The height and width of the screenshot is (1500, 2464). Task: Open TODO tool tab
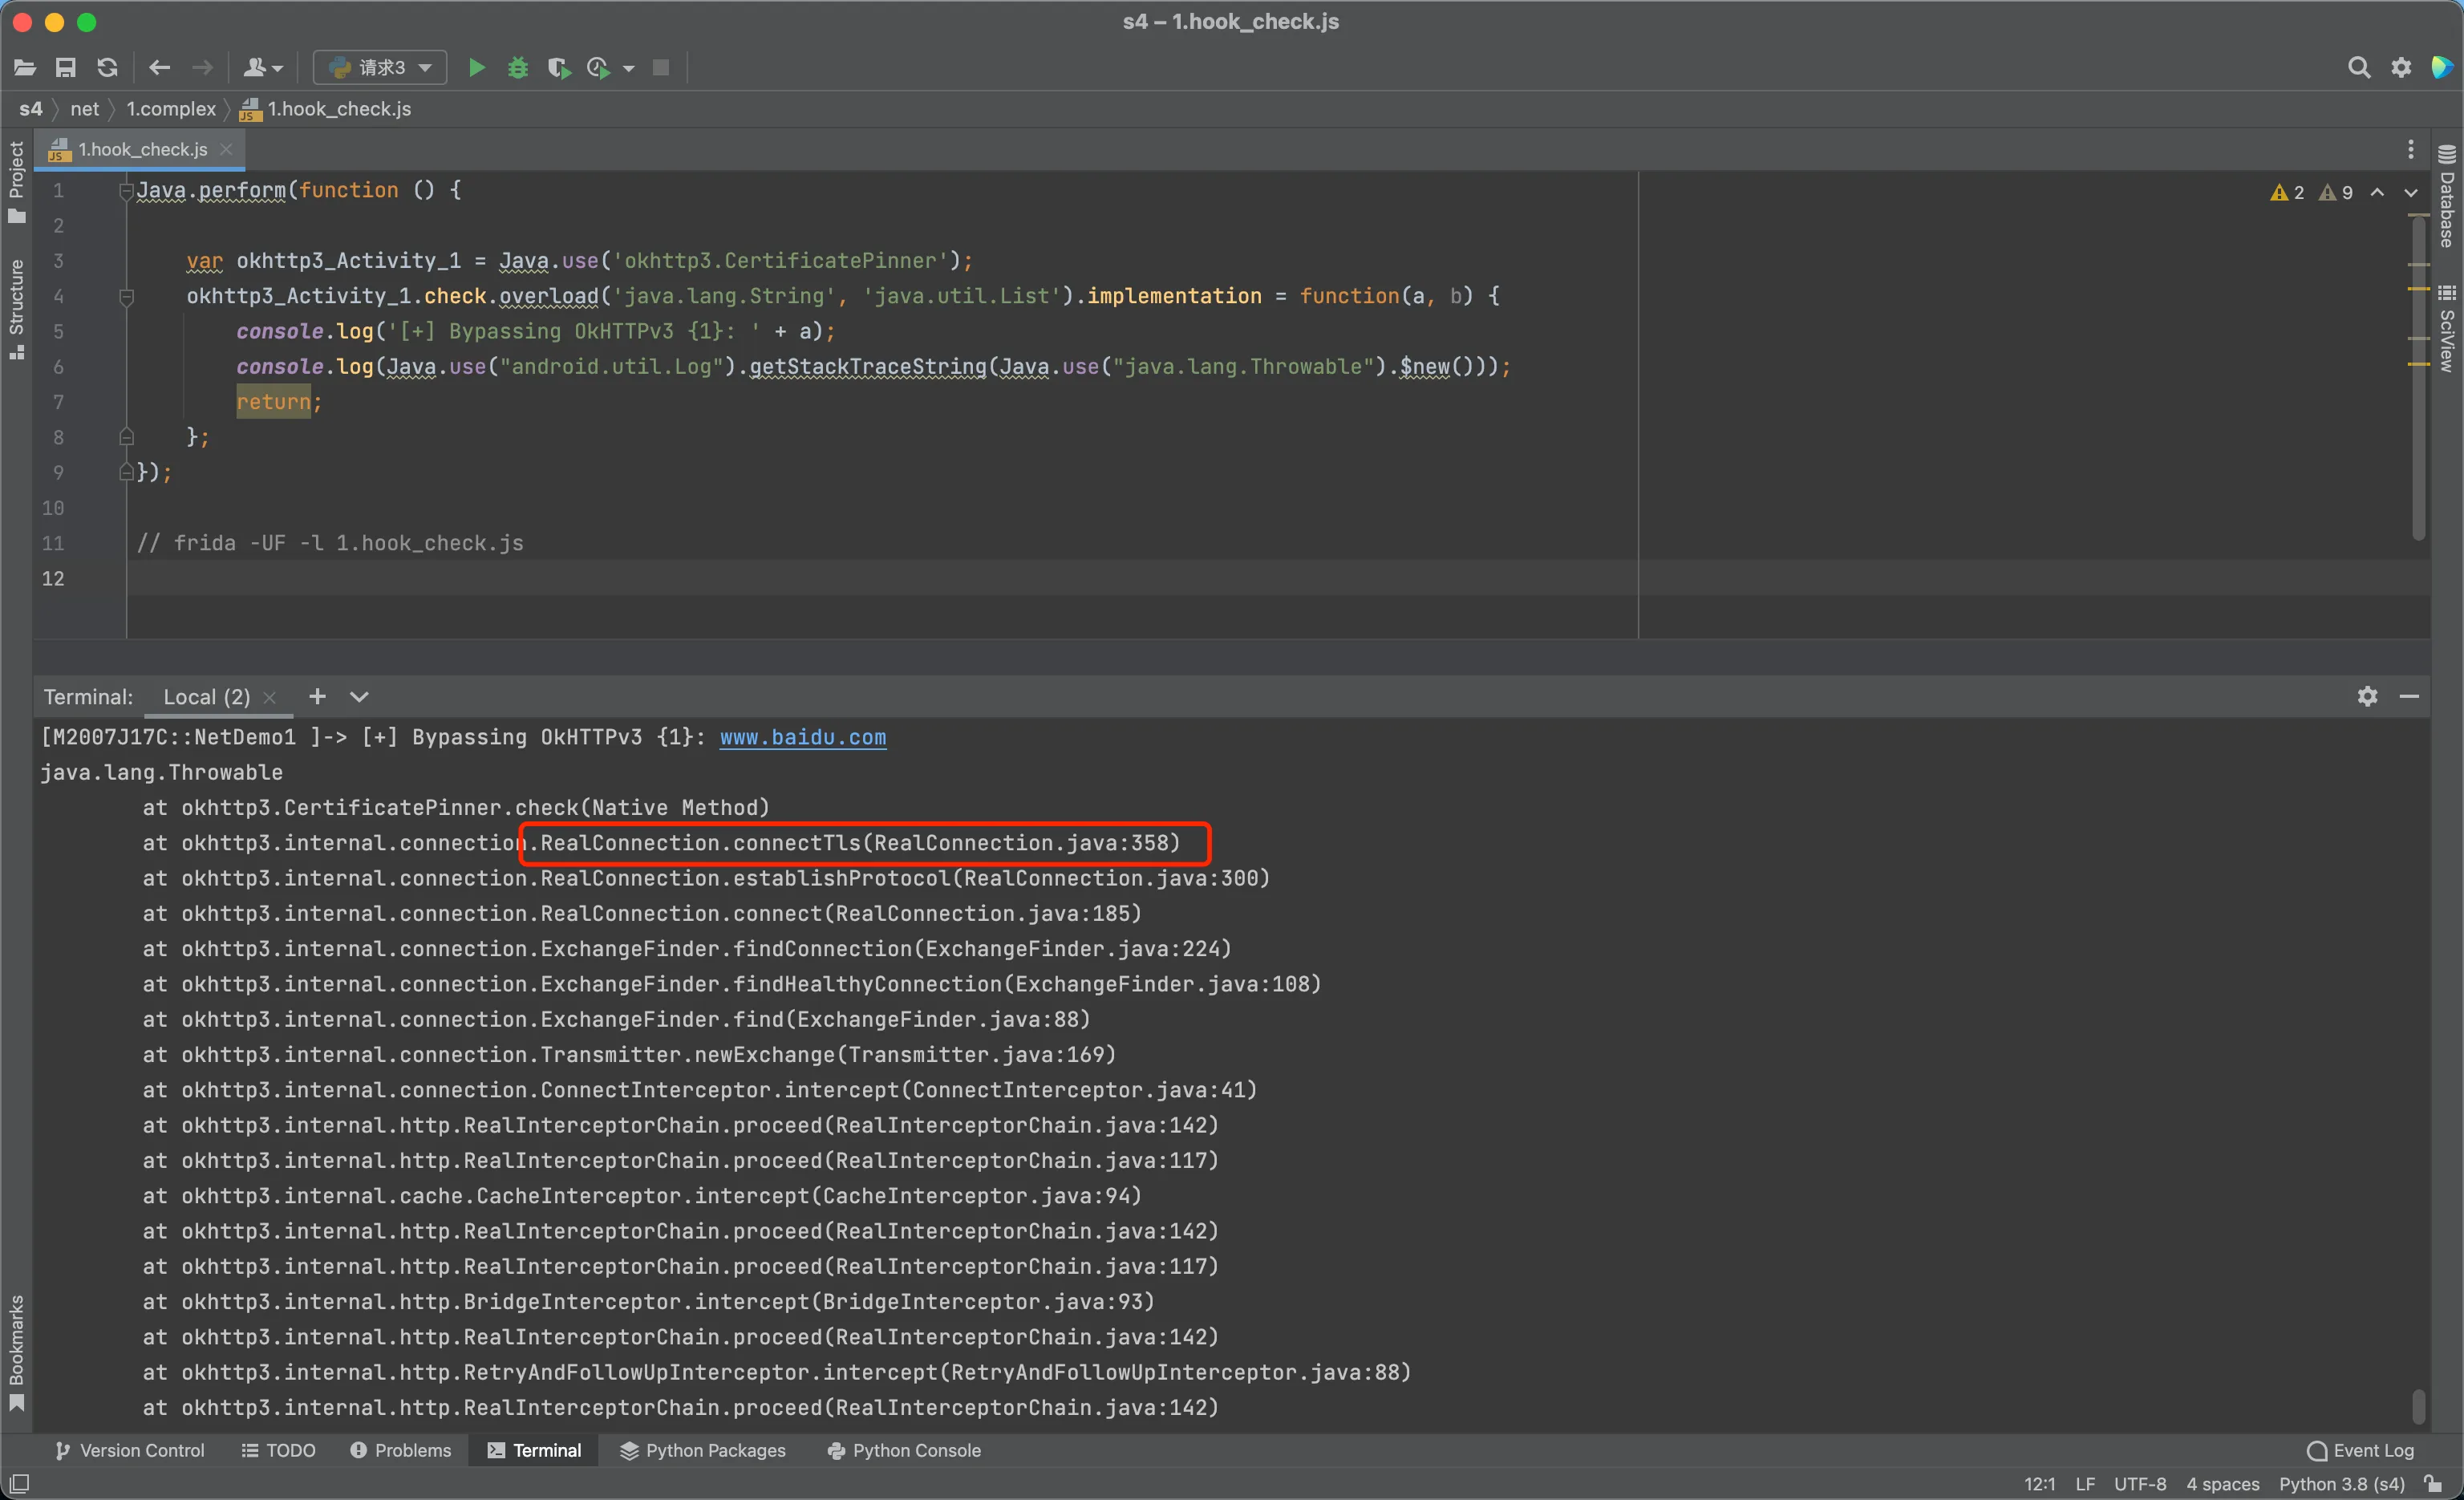coord(279,1450)
